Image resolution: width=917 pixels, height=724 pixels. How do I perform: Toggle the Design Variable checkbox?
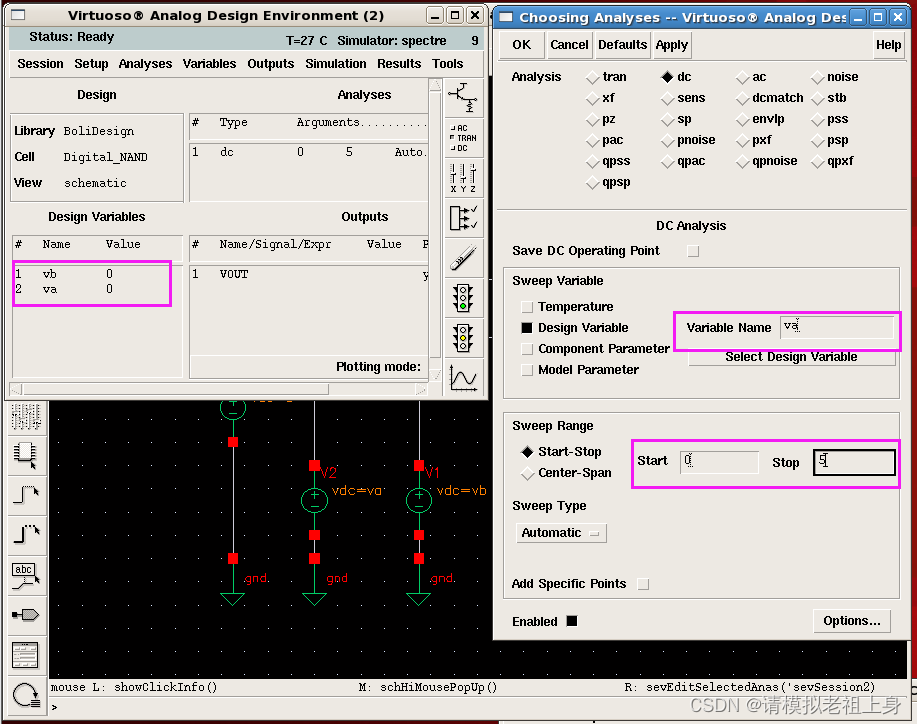pyautogui.click(x=527, y=328)
